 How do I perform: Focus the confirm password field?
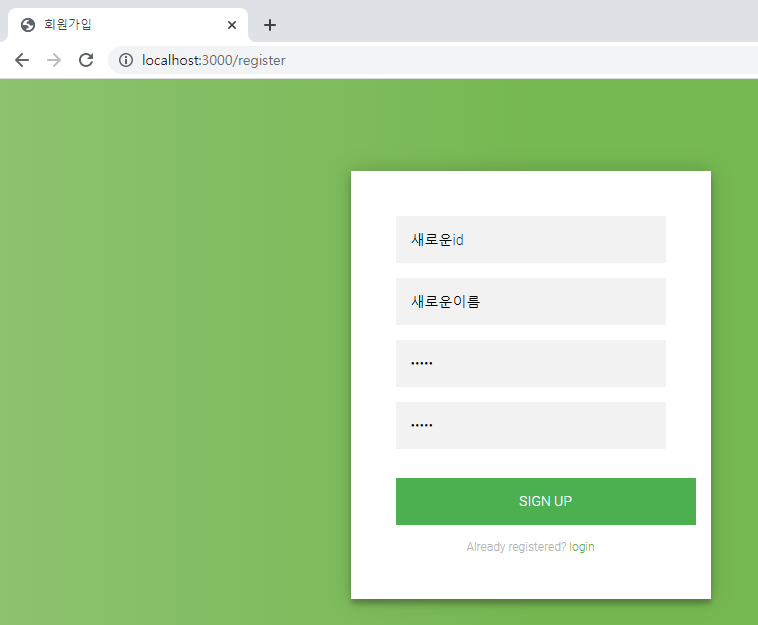(531, 425)
